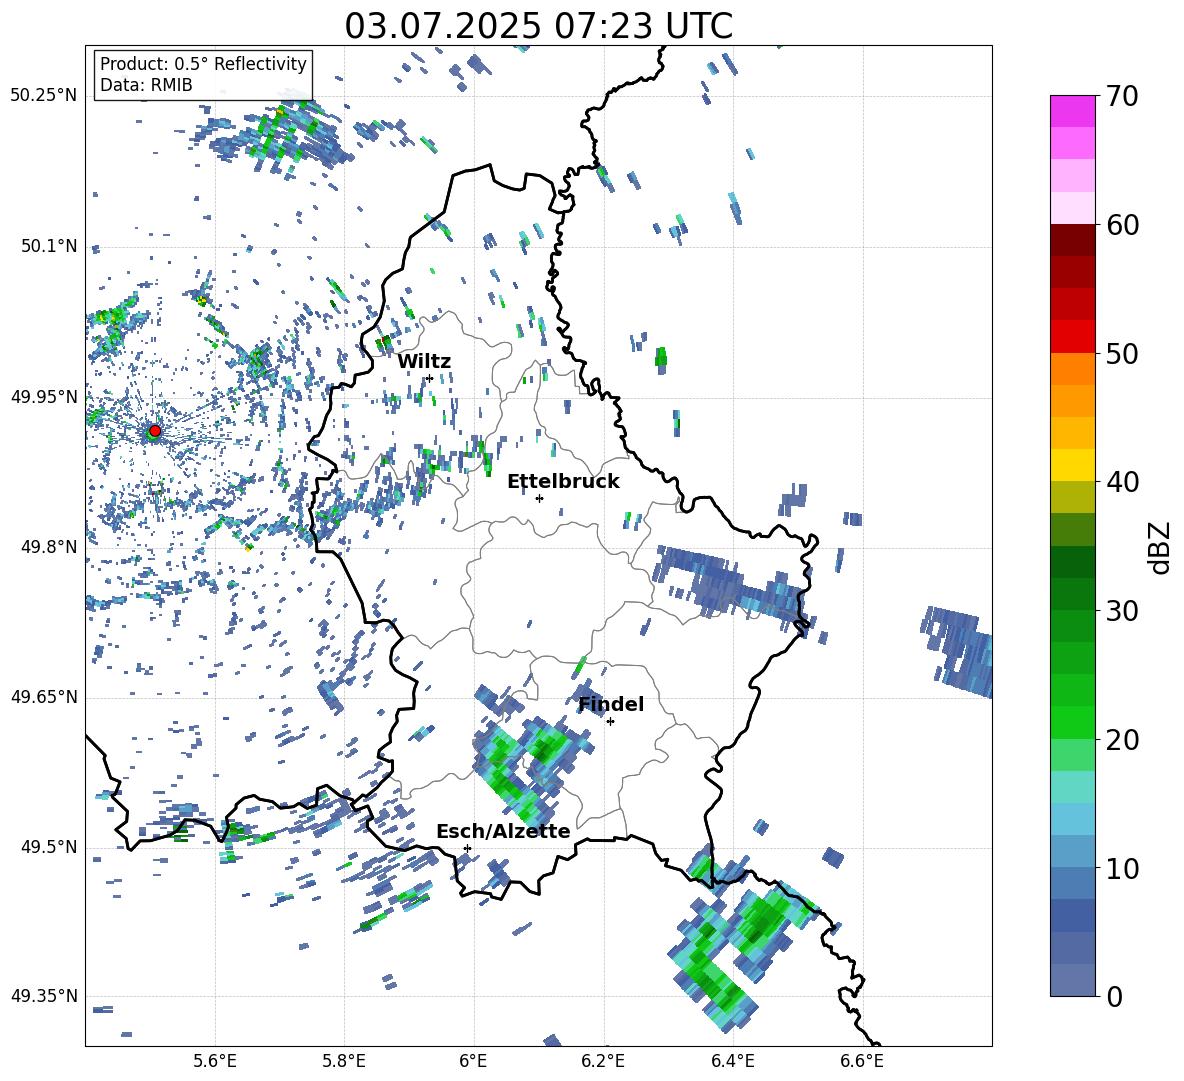Viewport: 1184px width, 1081px height.
Task: Click the dBZ colorbar label
Action: click(1158, 547)
